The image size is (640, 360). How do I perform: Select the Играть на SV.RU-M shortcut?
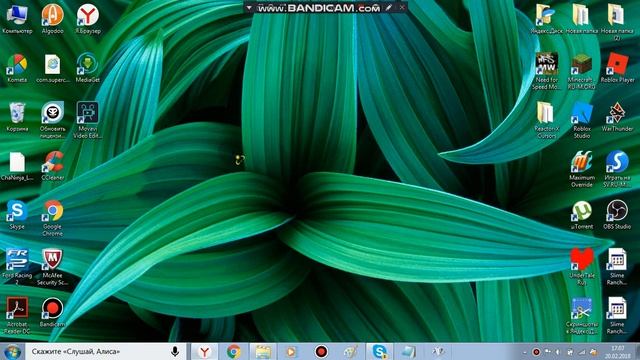click(x=617, y=169)
